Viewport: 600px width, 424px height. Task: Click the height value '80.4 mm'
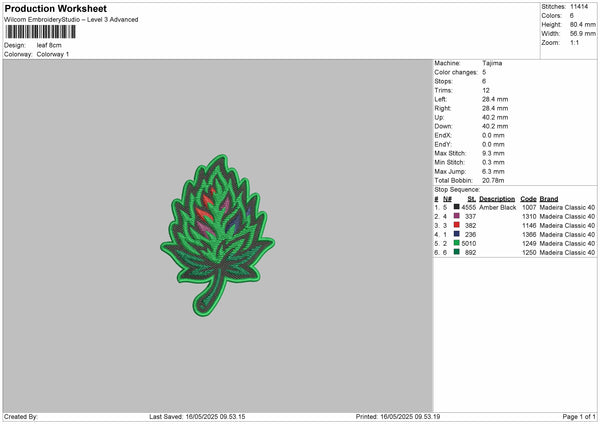583,24
